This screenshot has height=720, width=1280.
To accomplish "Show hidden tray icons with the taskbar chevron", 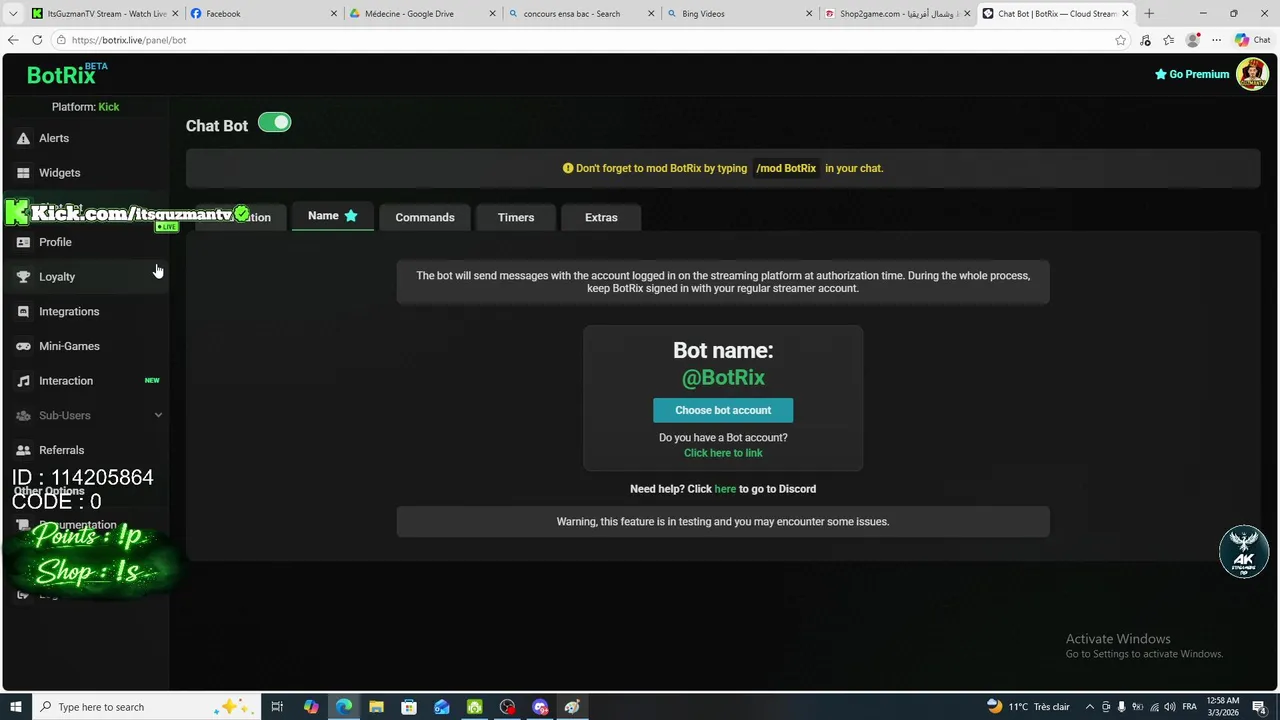I will [1090, 707].
